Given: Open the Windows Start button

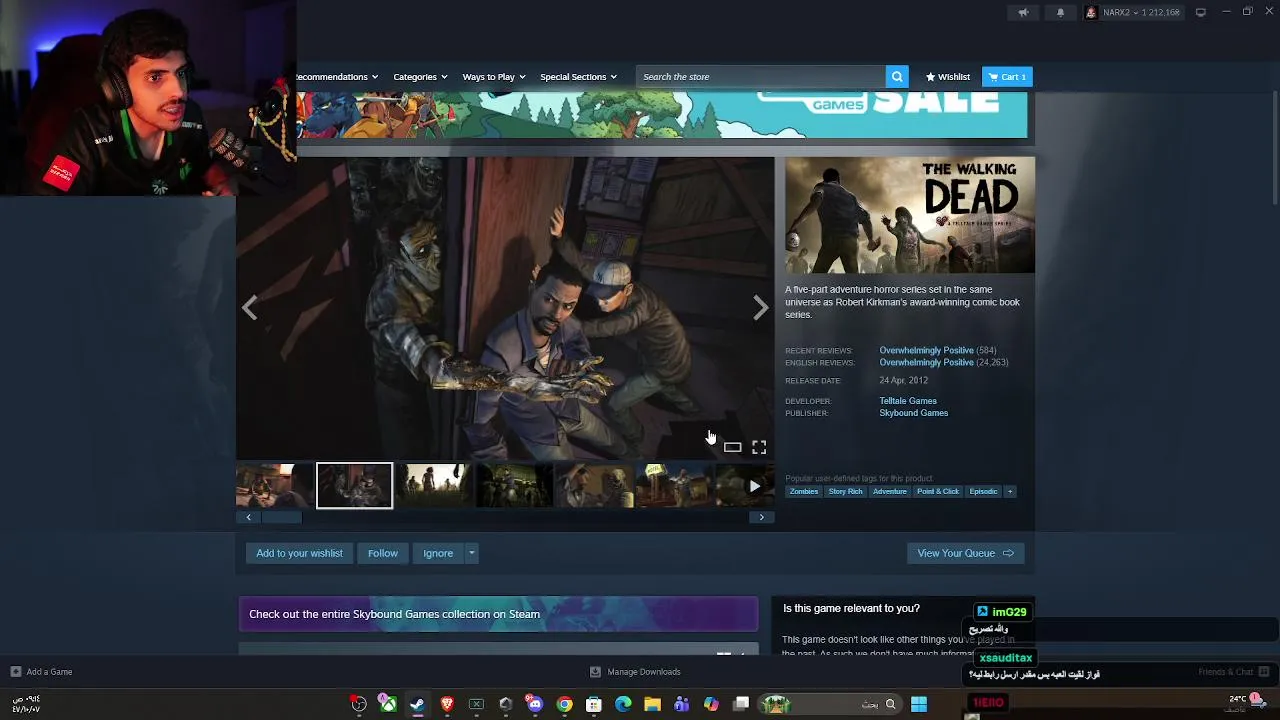Looking at the screenshot, I should click(919, 704).
